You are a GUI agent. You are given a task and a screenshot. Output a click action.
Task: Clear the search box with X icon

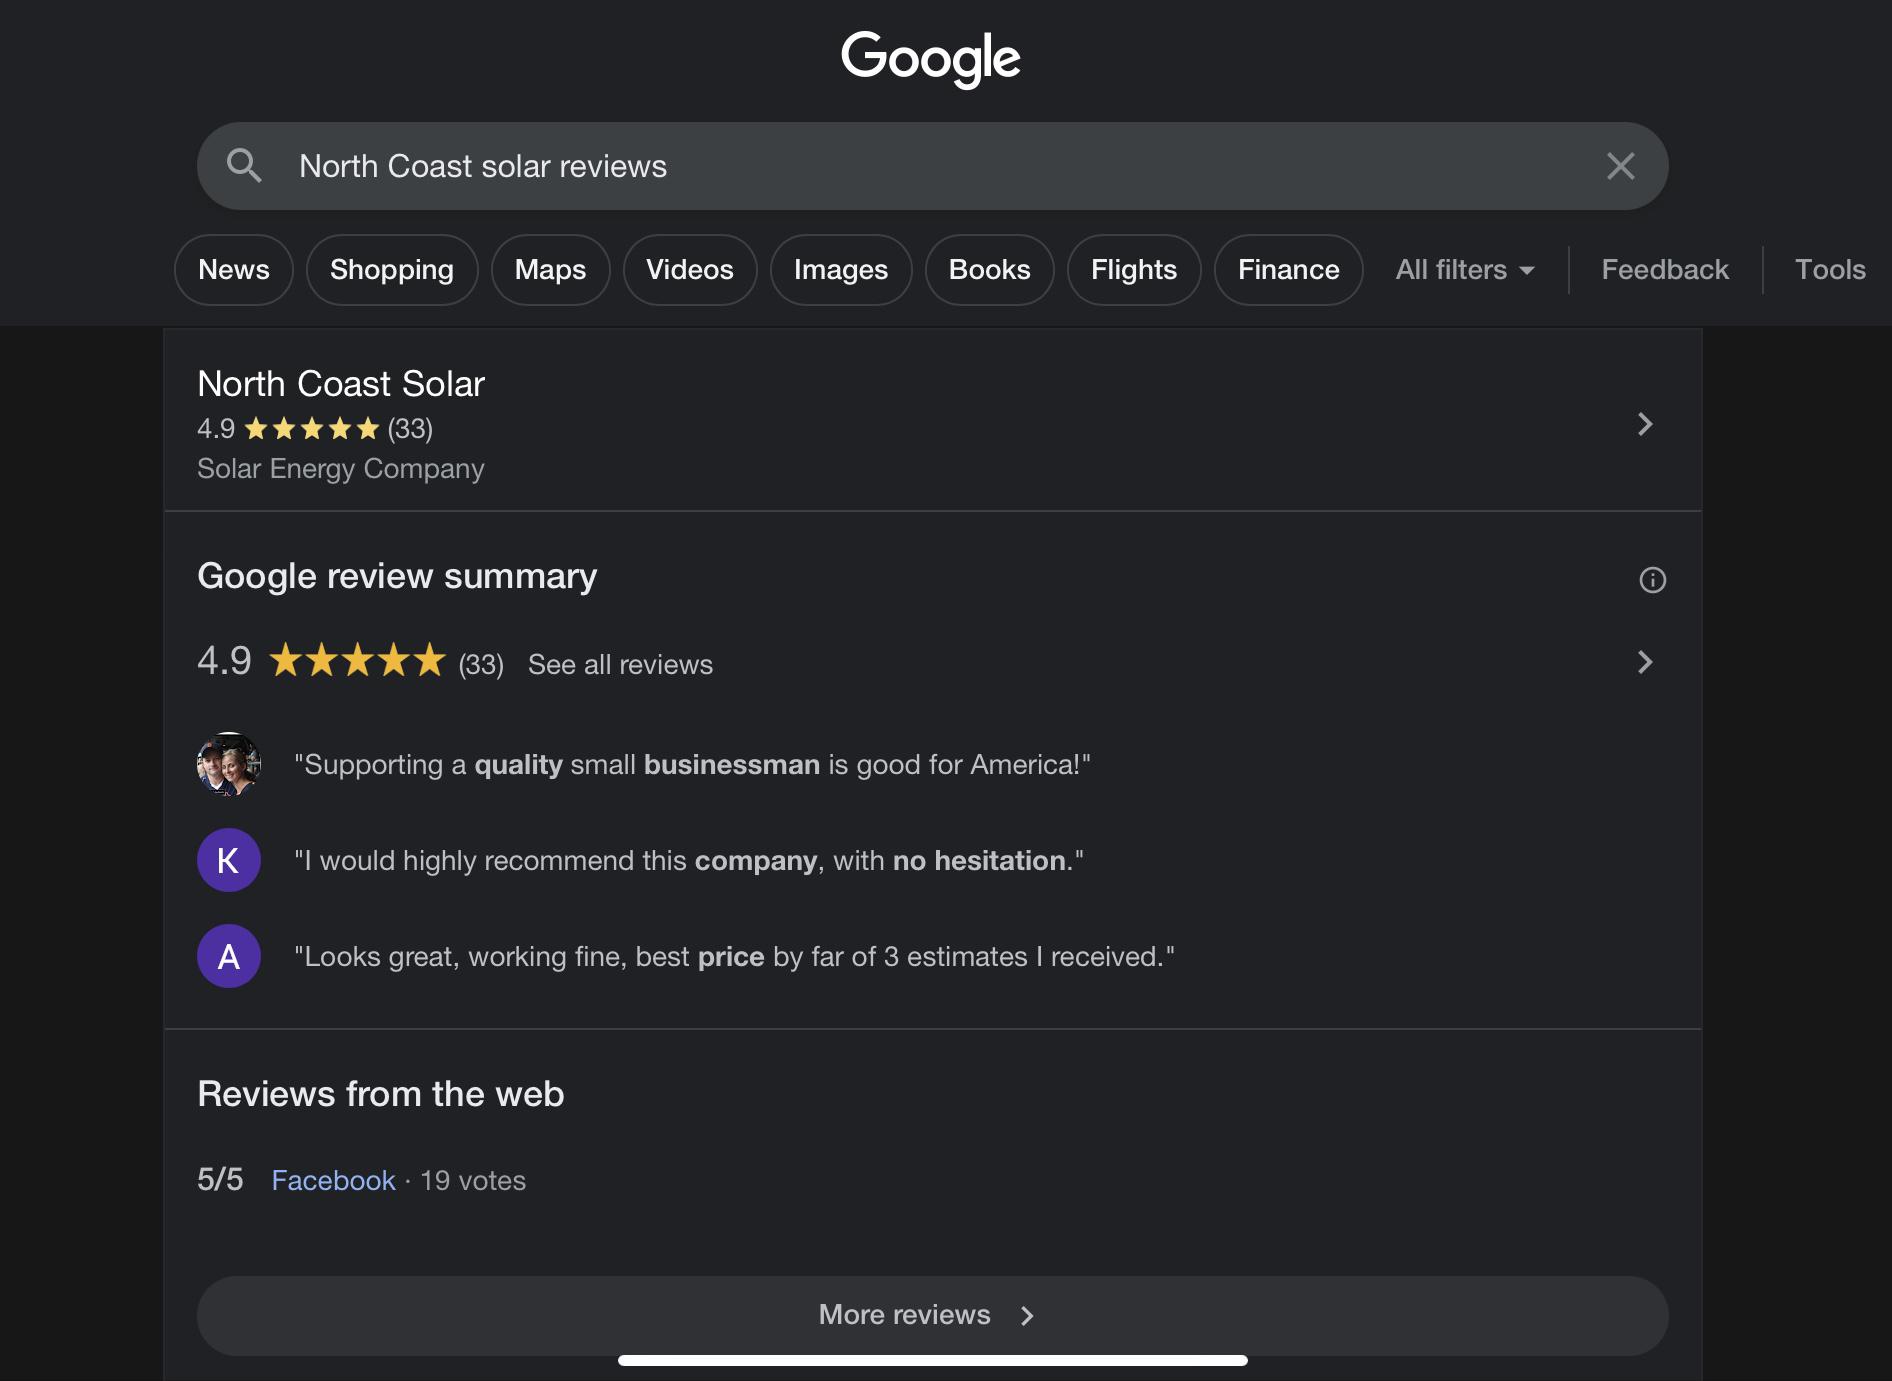click(x=1620, y=166)
